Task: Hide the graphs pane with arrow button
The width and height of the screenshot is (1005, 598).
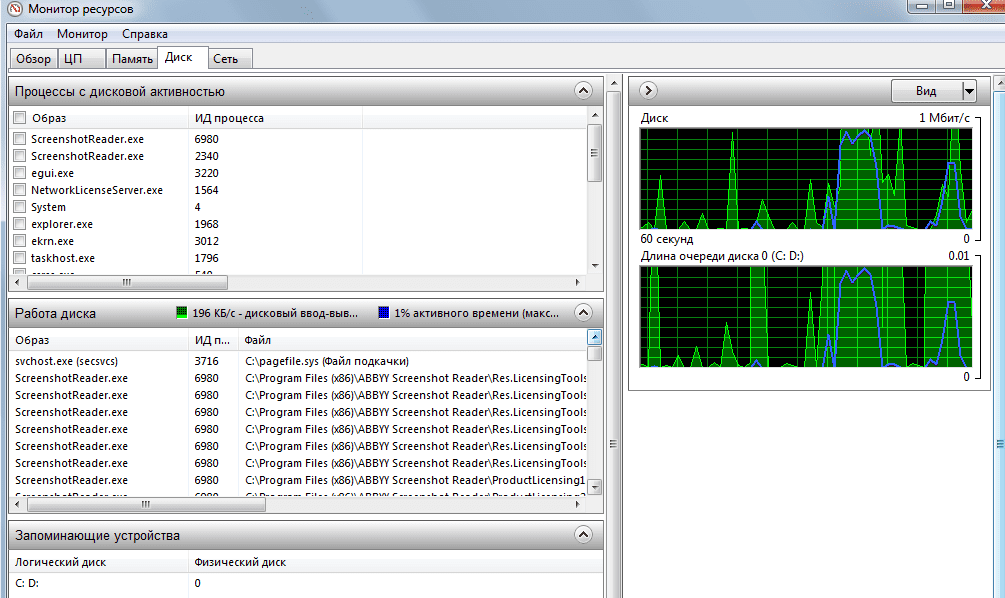Action: pos(648,91)
